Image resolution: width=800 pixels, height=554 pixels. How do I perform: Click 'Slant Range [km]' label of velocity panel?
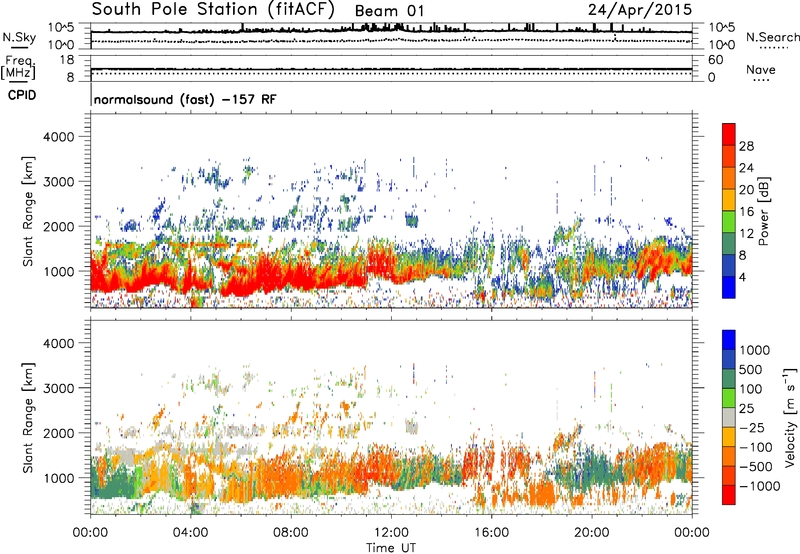tap(28, 417)
